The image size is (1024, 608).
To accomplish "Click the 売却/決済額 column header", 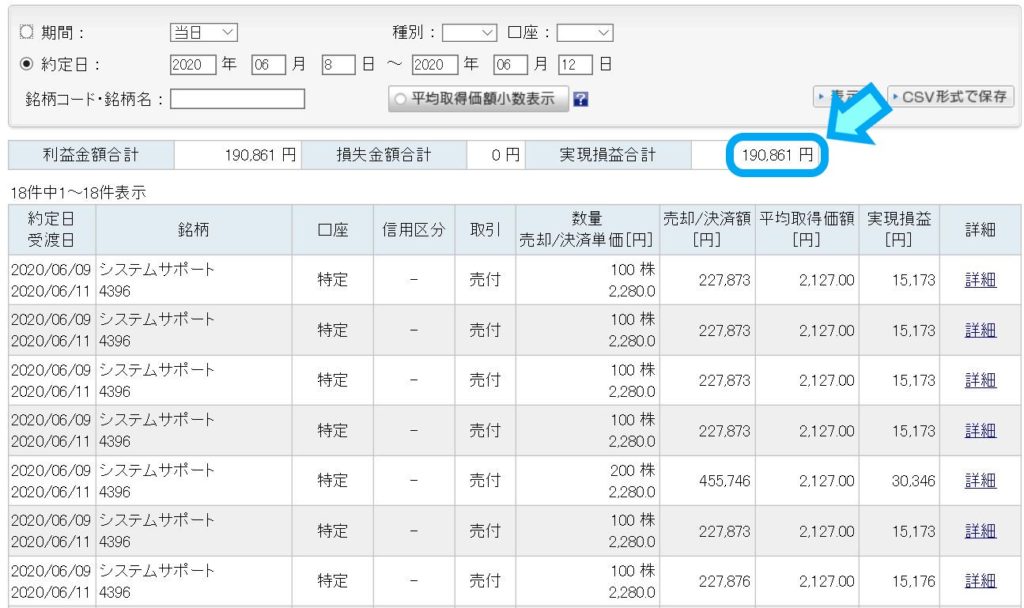I will click(707, 229).
